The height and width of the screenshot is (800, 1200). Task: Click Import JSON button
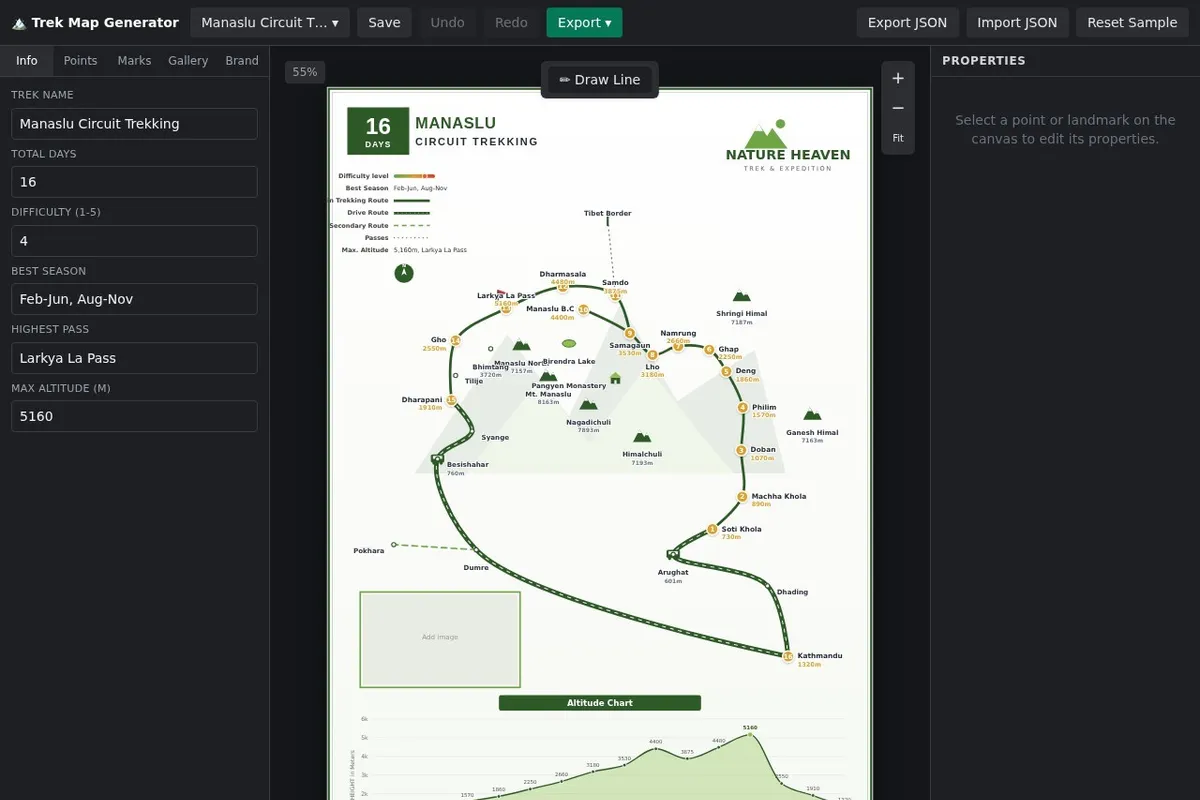[x=1017, y=23]
